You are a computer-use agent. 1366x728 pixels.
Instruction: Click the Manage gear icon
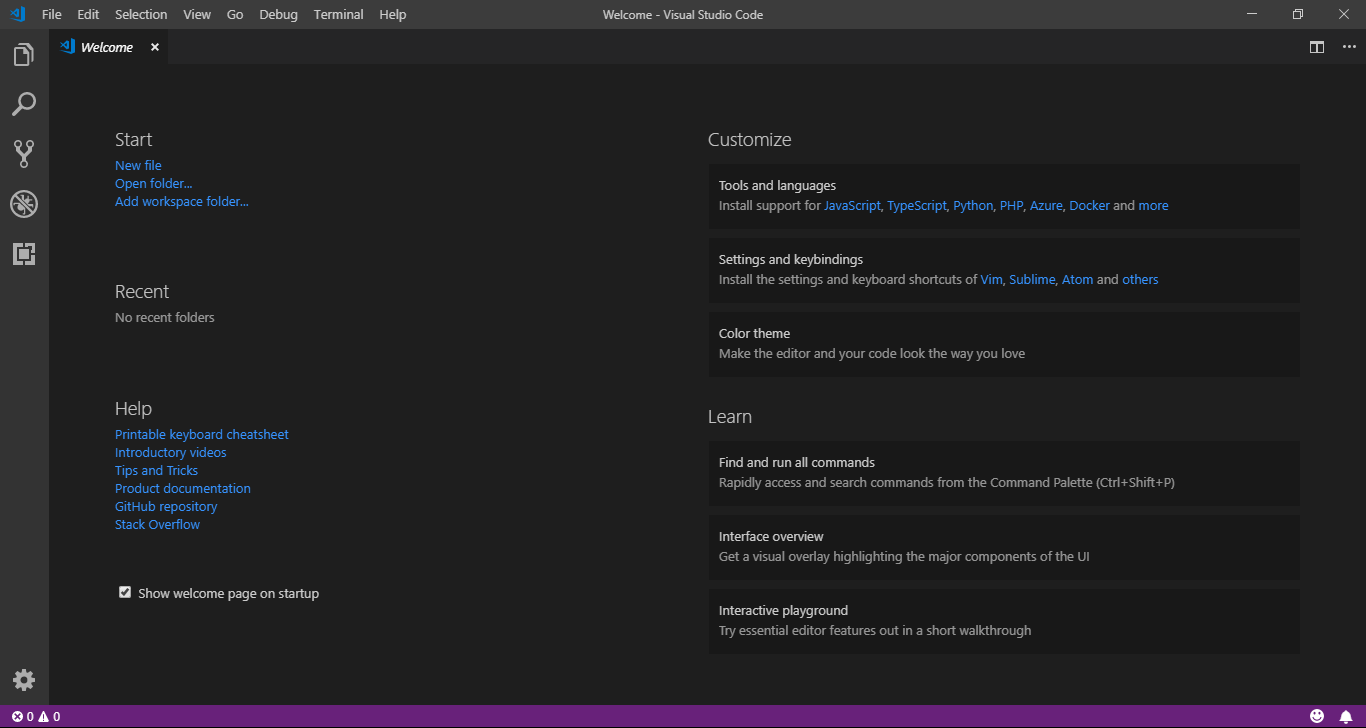coord(24,680)
